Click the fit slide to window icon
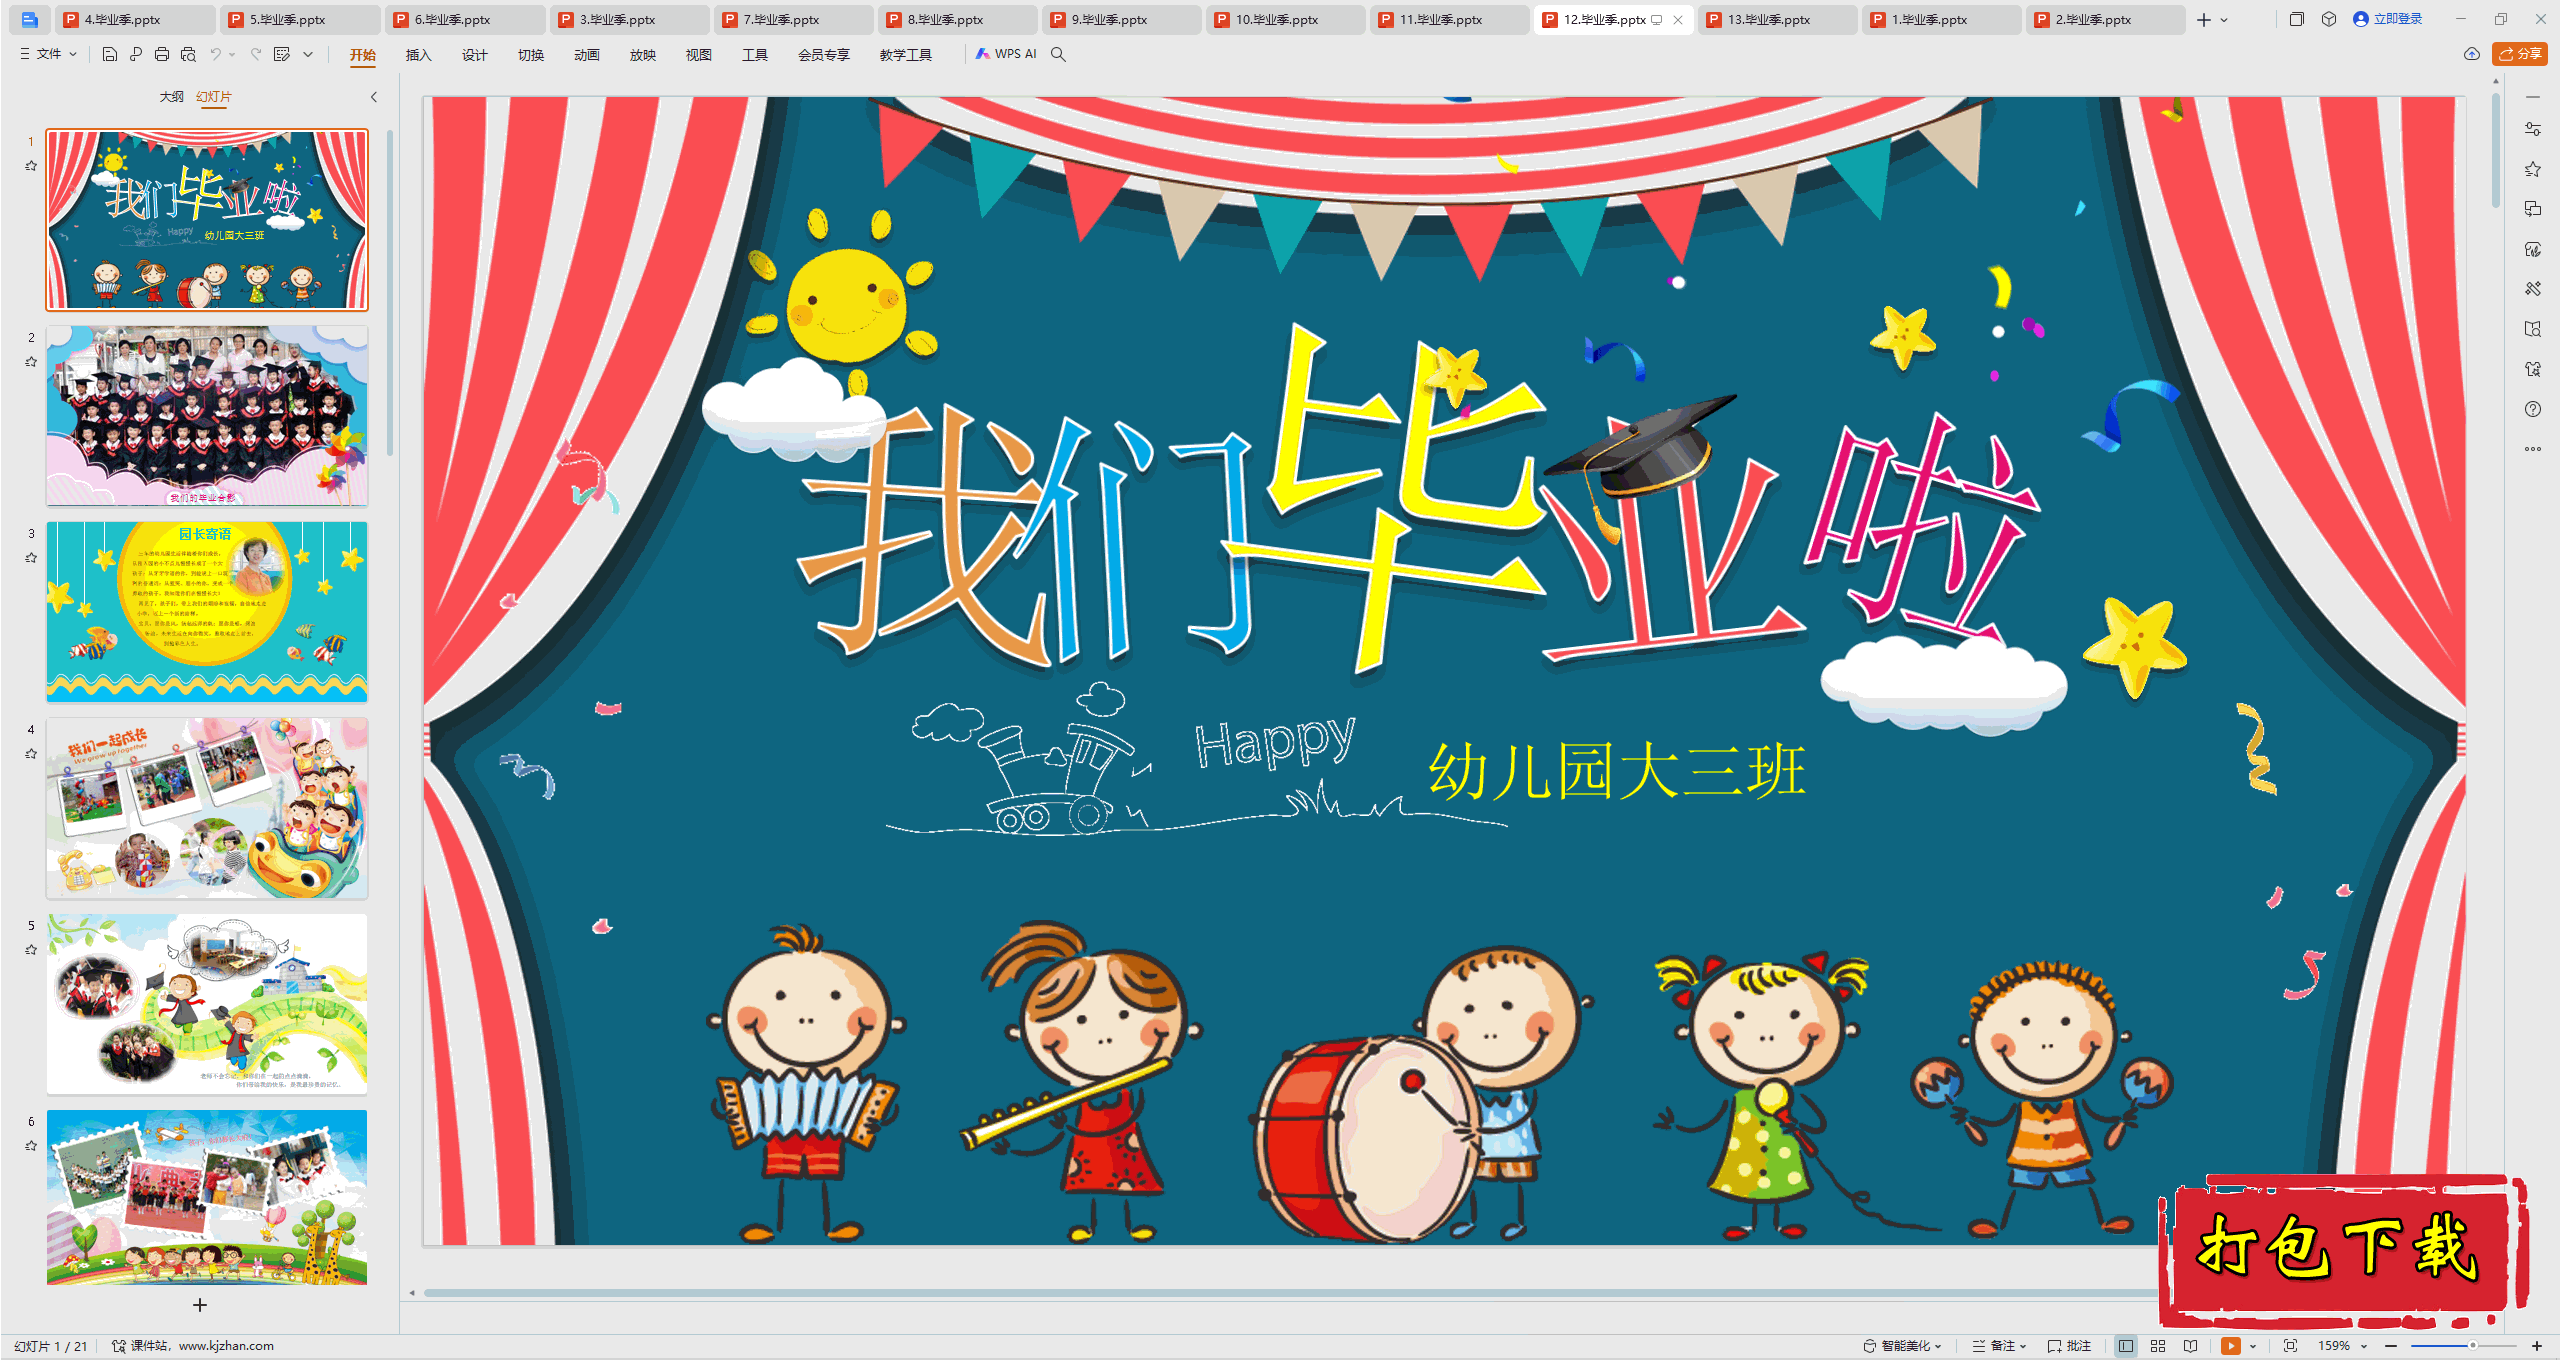The image size is (2560, 1360). (x=2291, y=1346)
